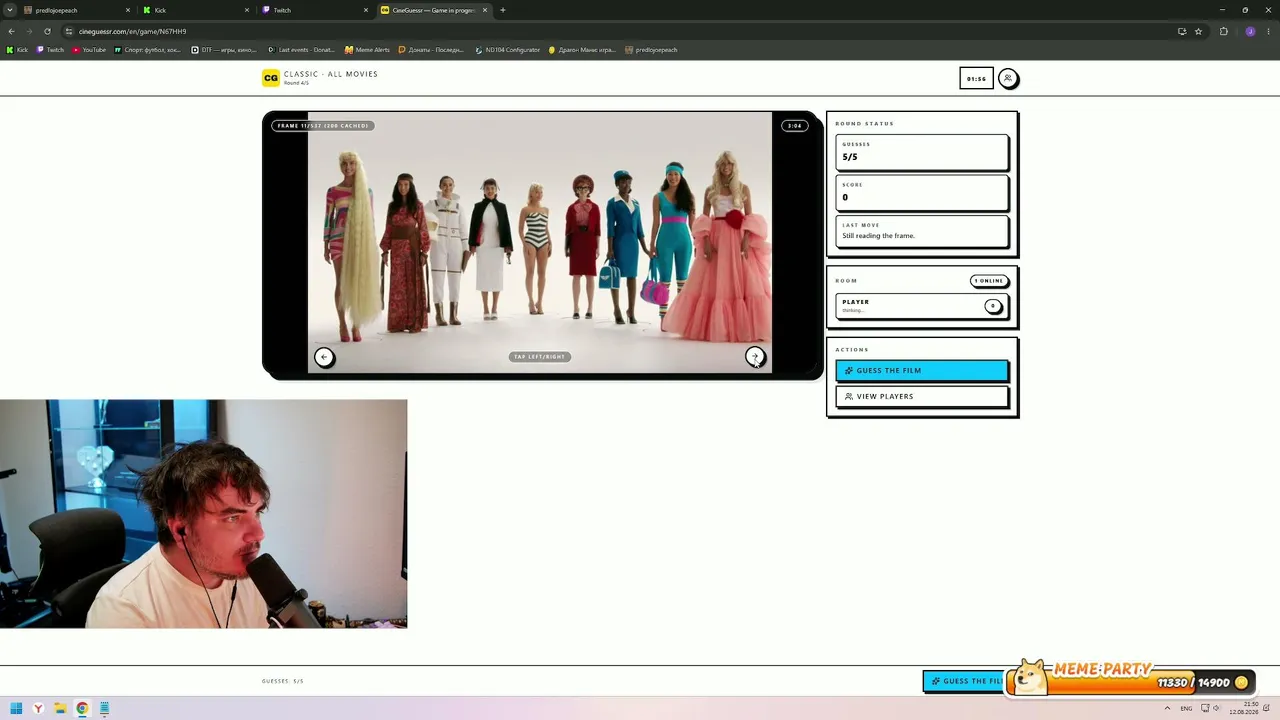Open the Kick bookmark
The height and width of the screenshot is (720, 1280).
[x=17, y=50]
